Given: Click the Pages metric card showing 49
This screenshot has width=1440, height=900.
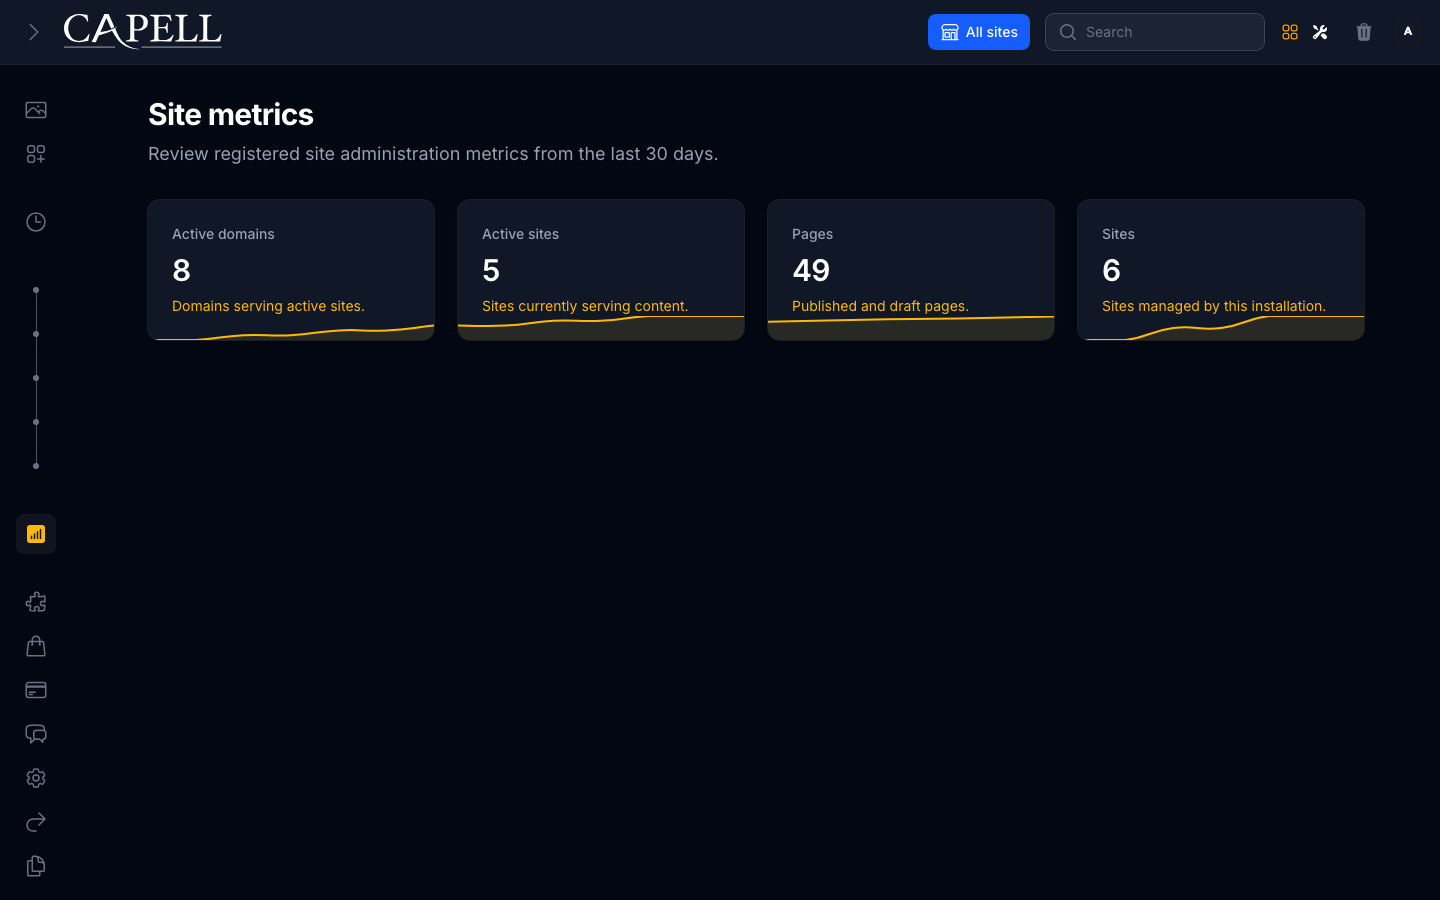Looking at the screenshot, I should [911, 270].
